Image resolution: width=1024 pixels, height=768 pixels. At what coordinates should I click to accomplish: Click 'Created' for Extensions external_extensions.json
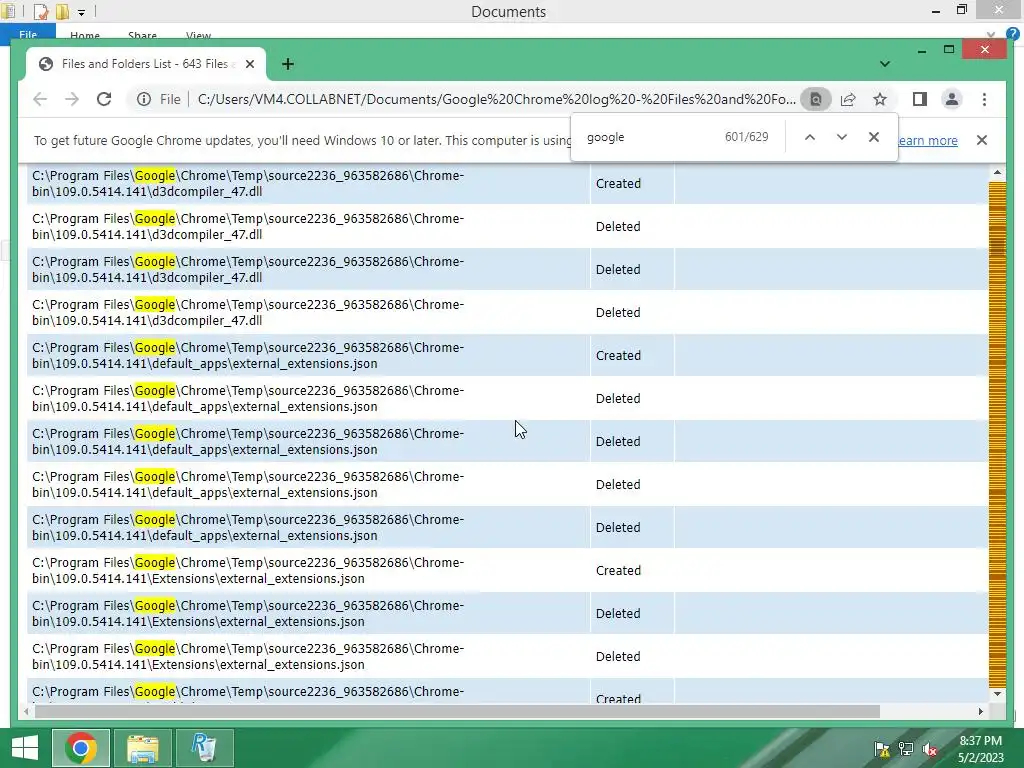(618, 571)
